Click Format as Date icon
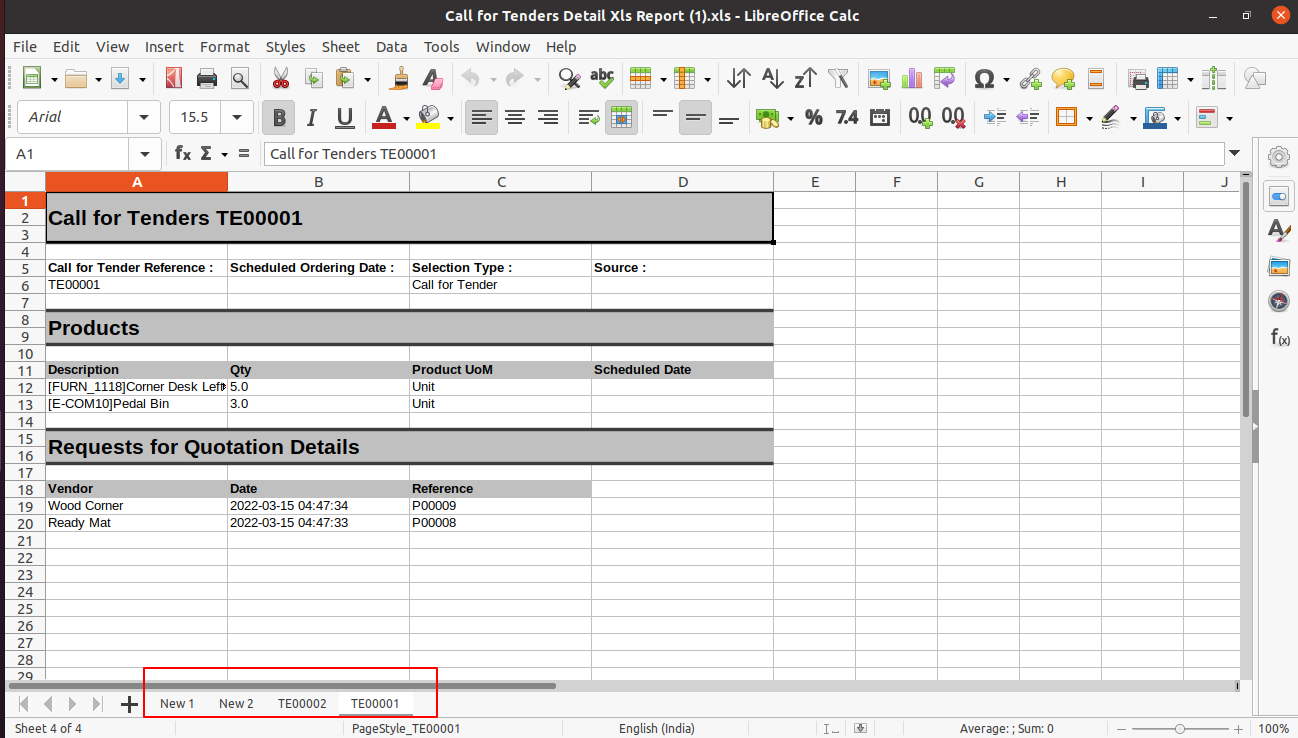This screenshot has width=1298, height=738. click(880, 117)
